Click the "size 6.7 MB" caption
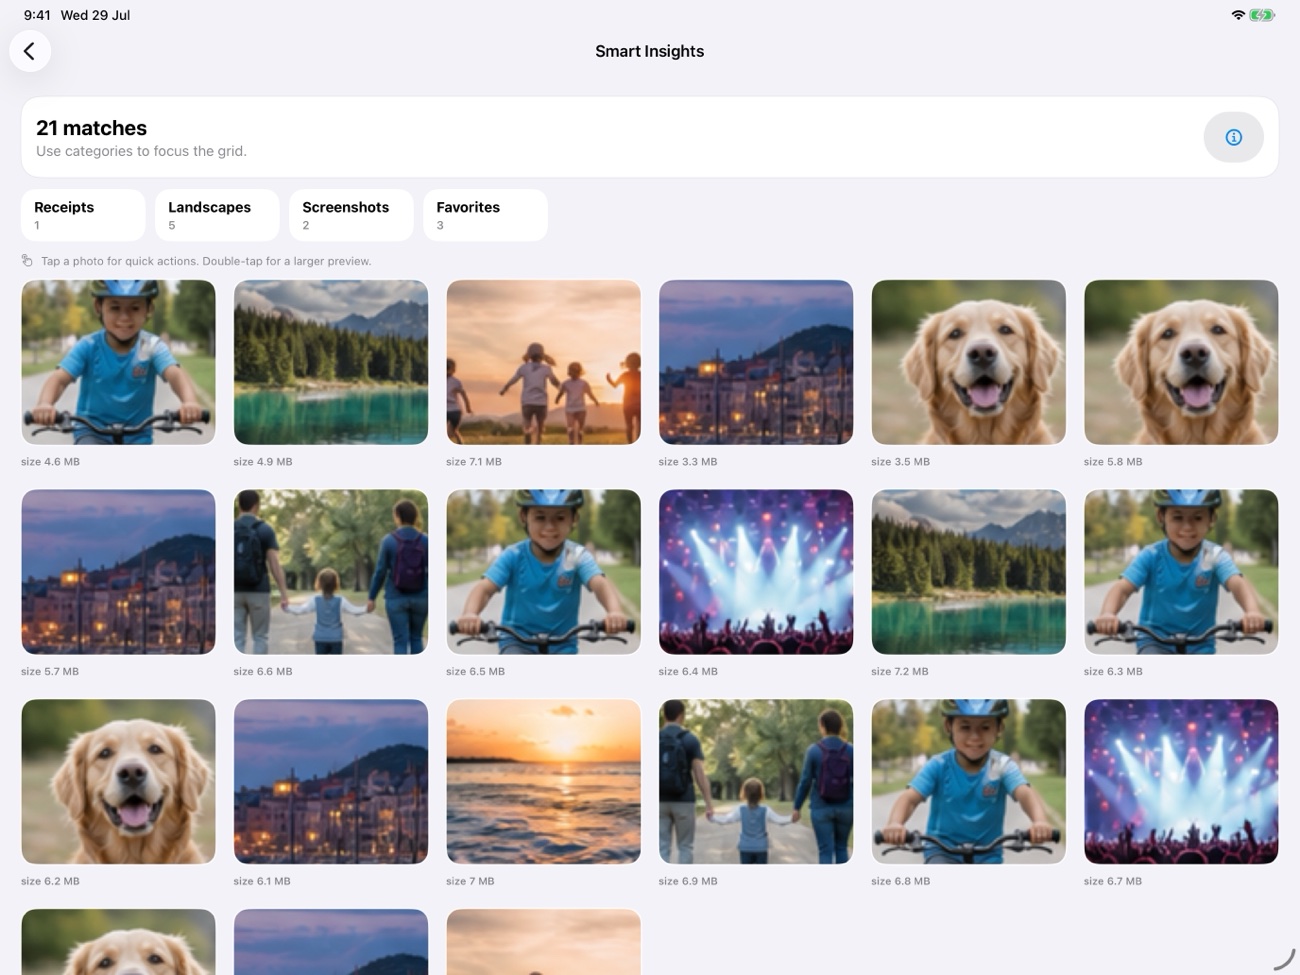Viewport: 1300px width, 975px height. point(1113,882)
